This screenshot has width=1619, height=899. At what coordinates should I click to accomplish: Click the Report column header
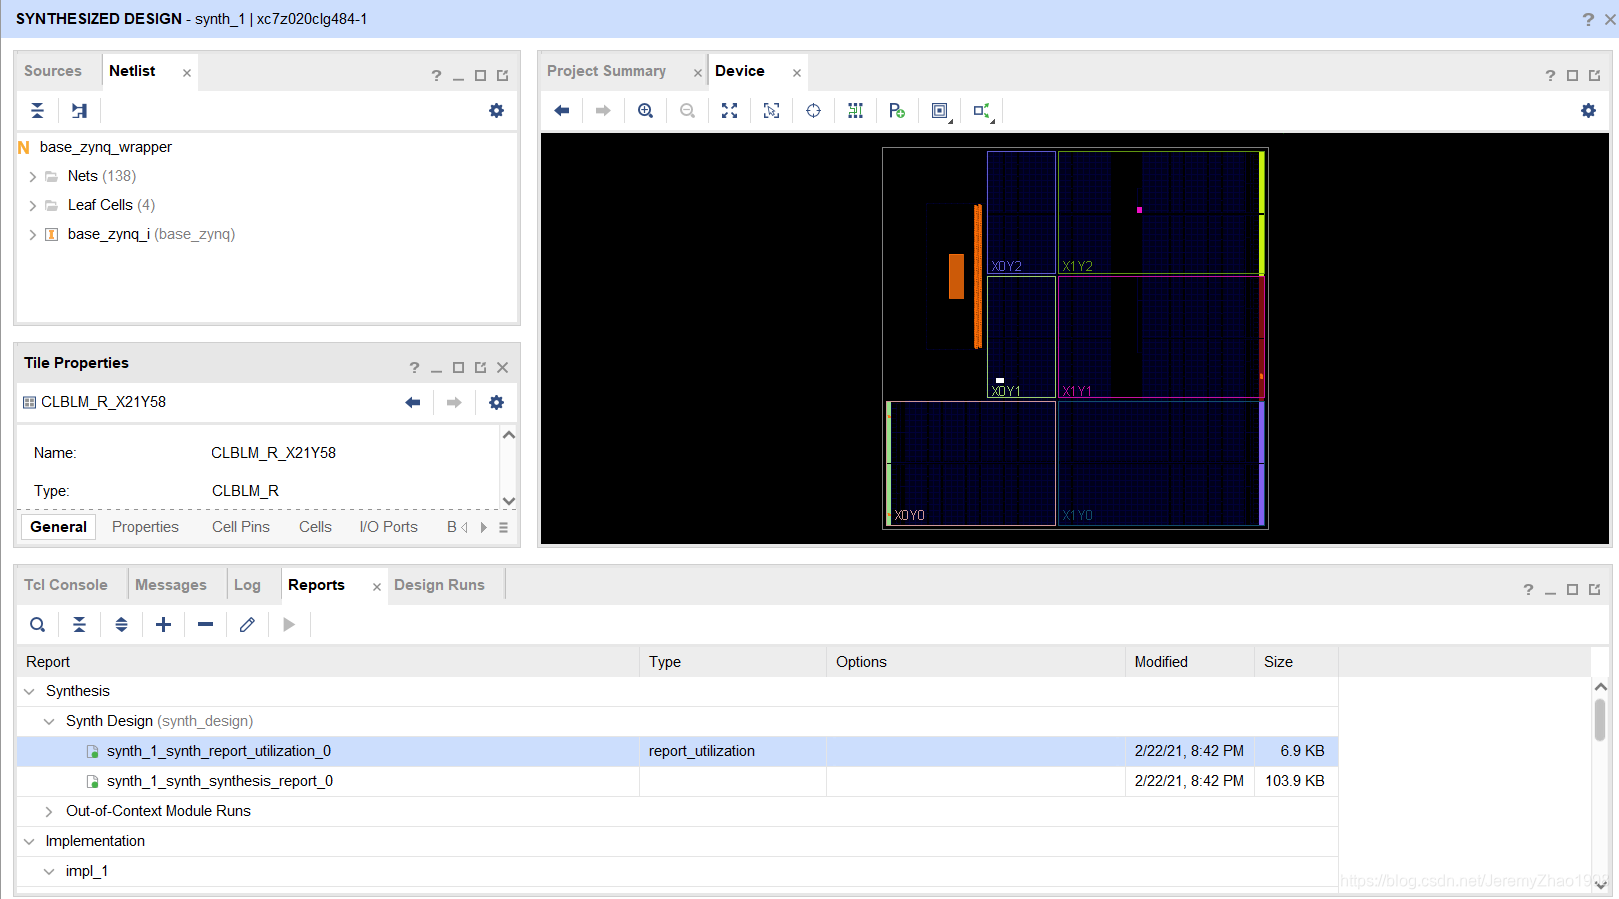tap(328, 662)
